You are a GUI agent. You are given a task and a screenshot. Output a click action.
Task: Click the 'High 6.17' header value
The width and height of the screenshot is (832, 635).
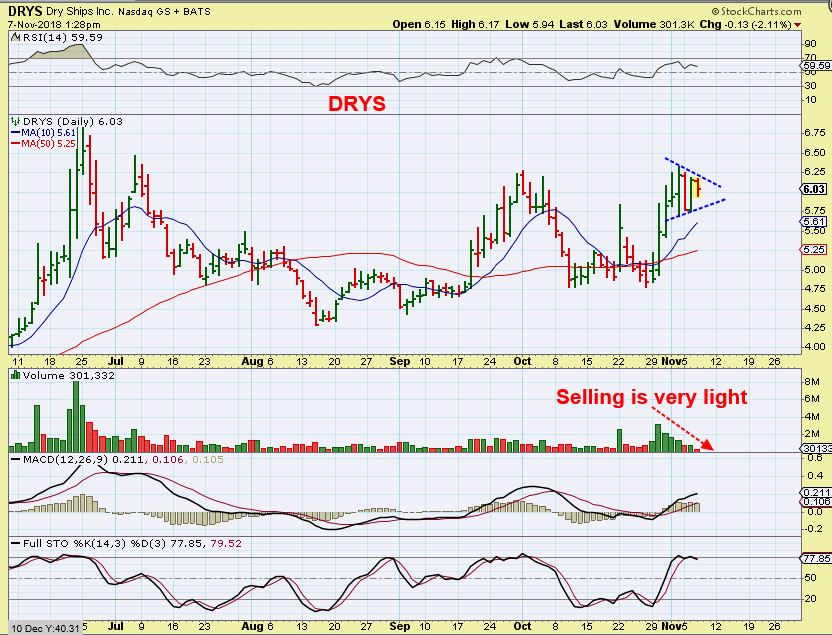(475, 24)
